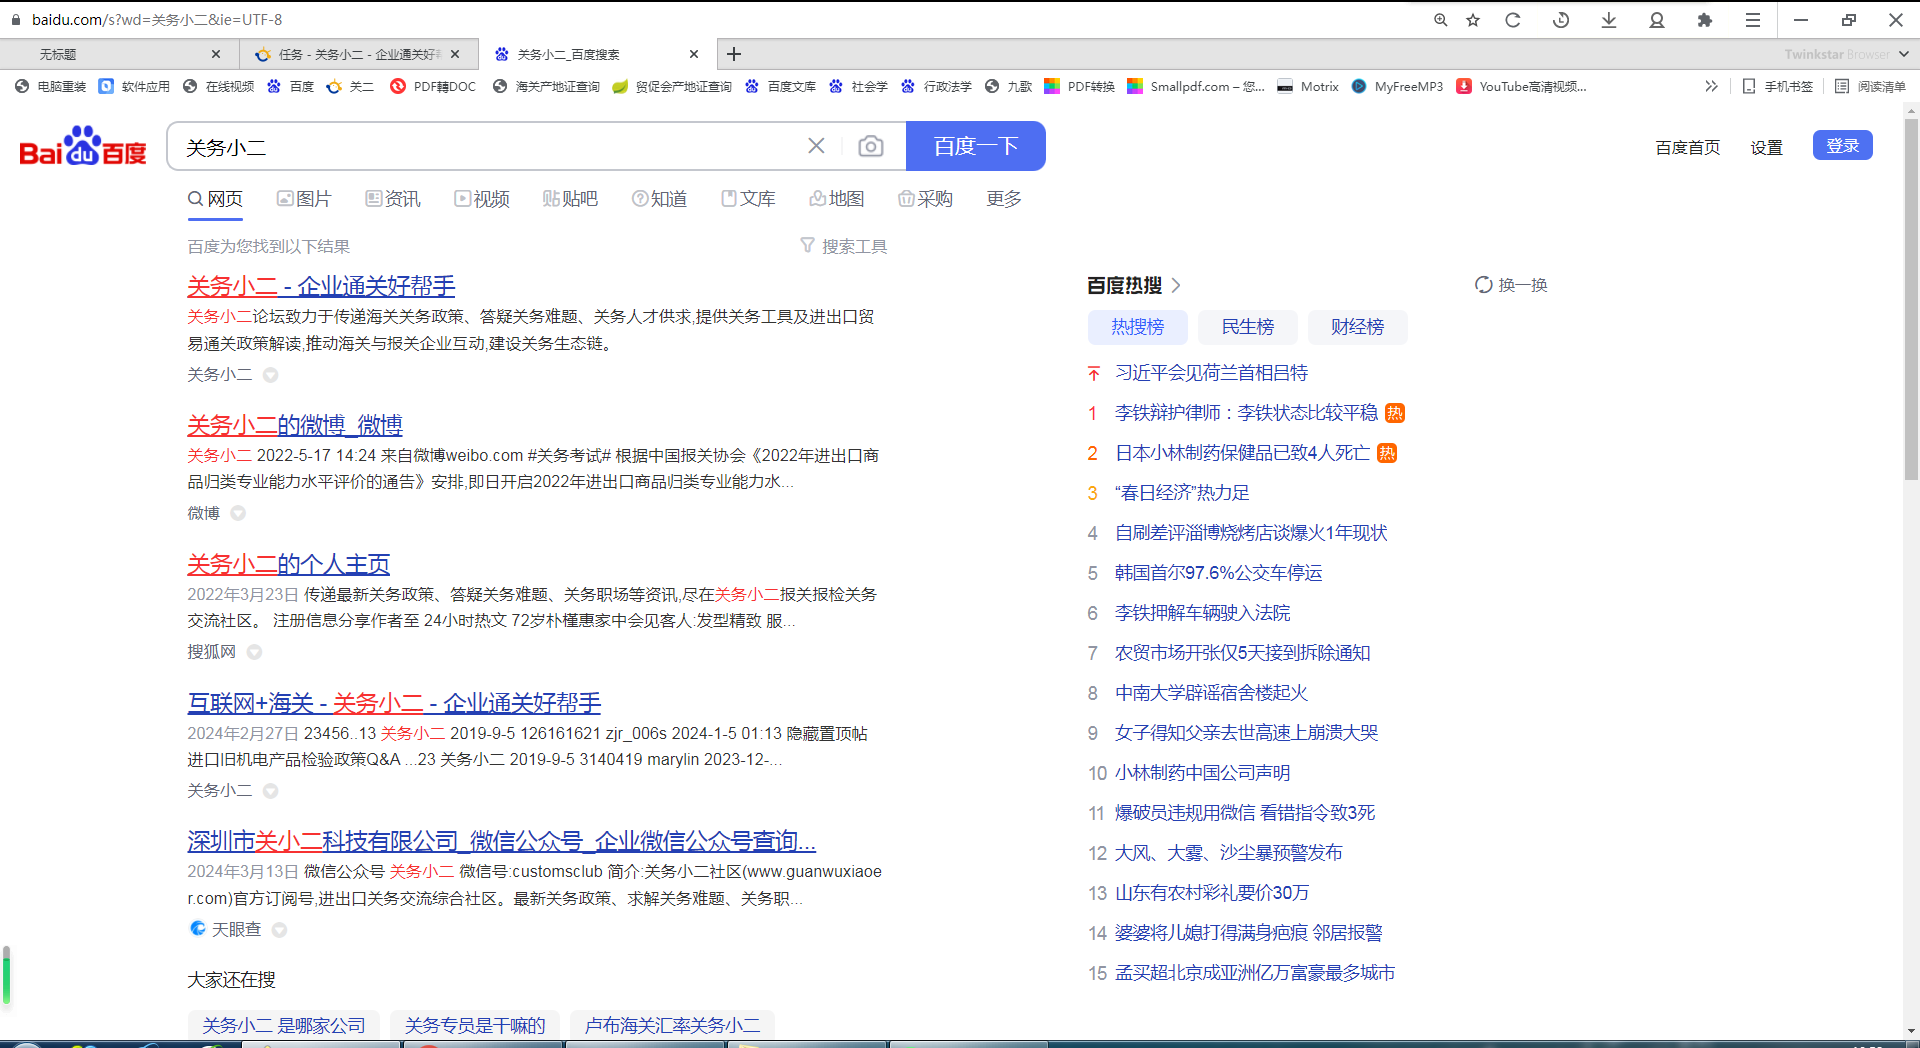The height and width of the screenshot is (1048, 1920).
Task: Open result 关务小二的个人主页
Action: [289, 564]
